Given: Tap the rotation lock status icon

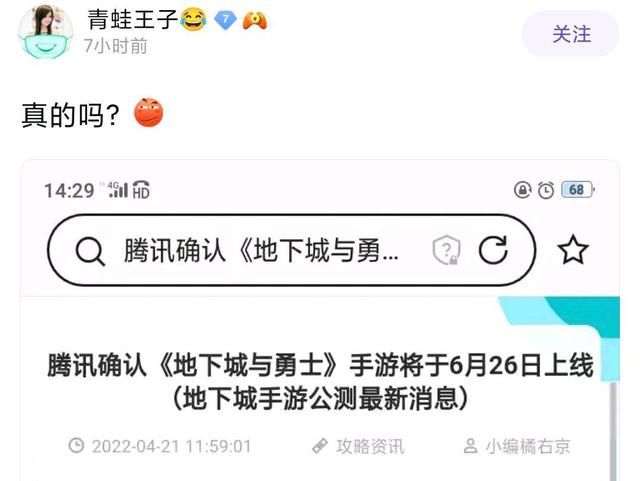Looking at the screenshot, I should coord(522,190).
